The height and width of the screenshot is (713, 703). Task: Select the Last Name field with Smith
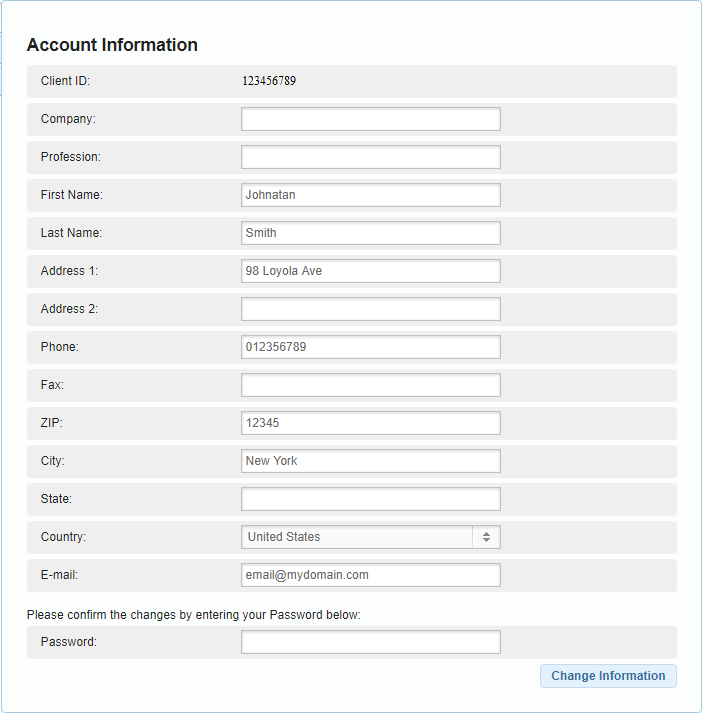(x=370, y=233)
